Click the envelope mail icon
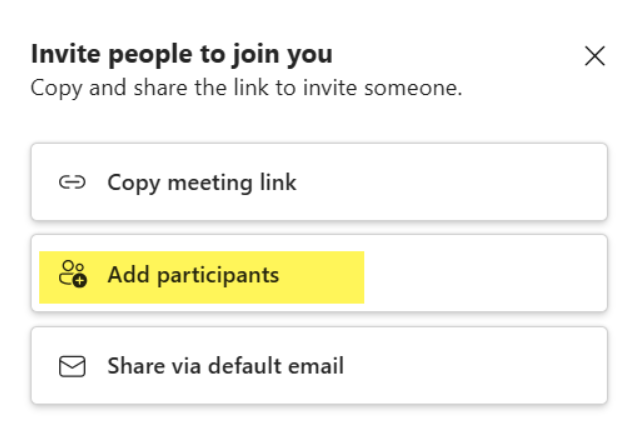Image resolution: width=636 pixels, height=430 pixels. pyautogui.click(x=71, y=366)
